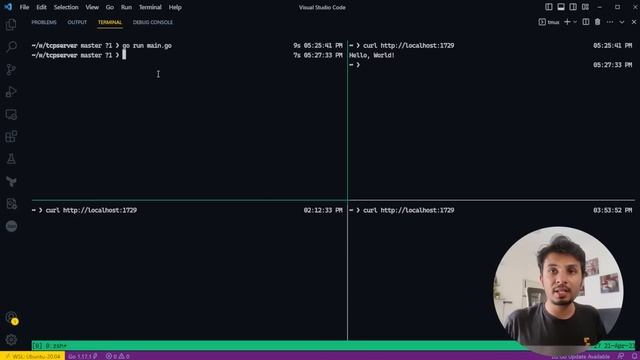The height and width of the screenshot is (360, 640).
Task: Open the new terminal launch profile dropdown arrow
Action: 575,22
